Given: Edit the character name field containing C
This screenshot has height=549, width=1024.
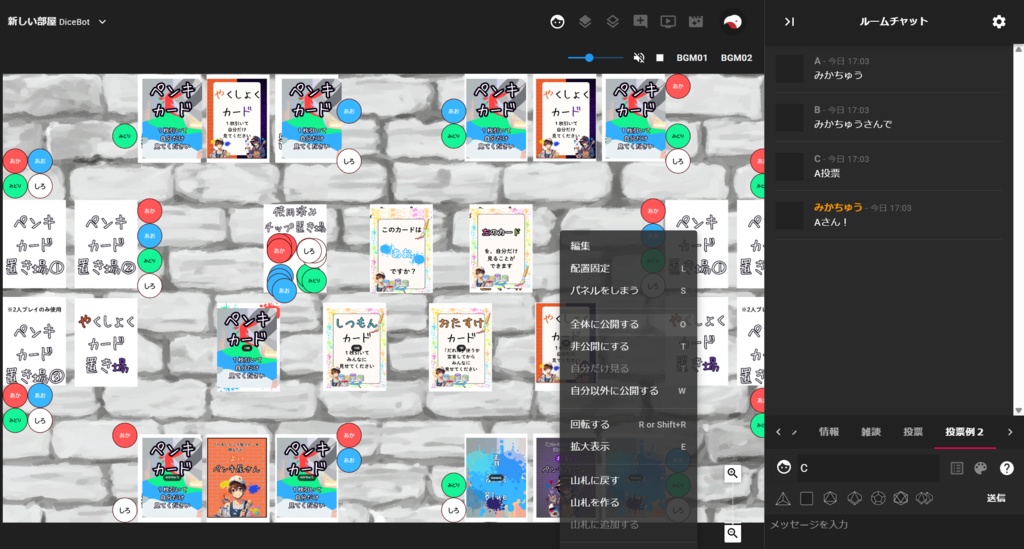Looking at the screenshot, I should (x=867, y=468).
